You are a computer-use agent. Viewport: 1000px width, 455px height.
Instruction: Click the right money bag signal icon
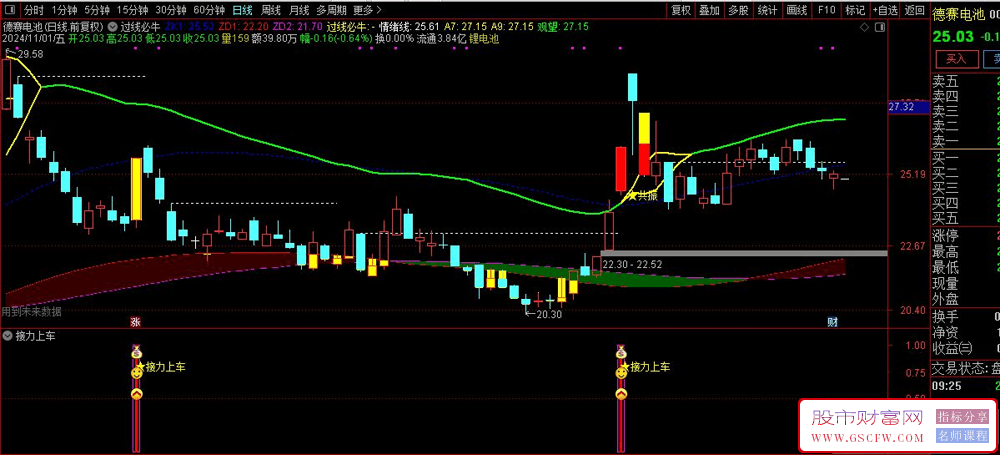[621, 352]
